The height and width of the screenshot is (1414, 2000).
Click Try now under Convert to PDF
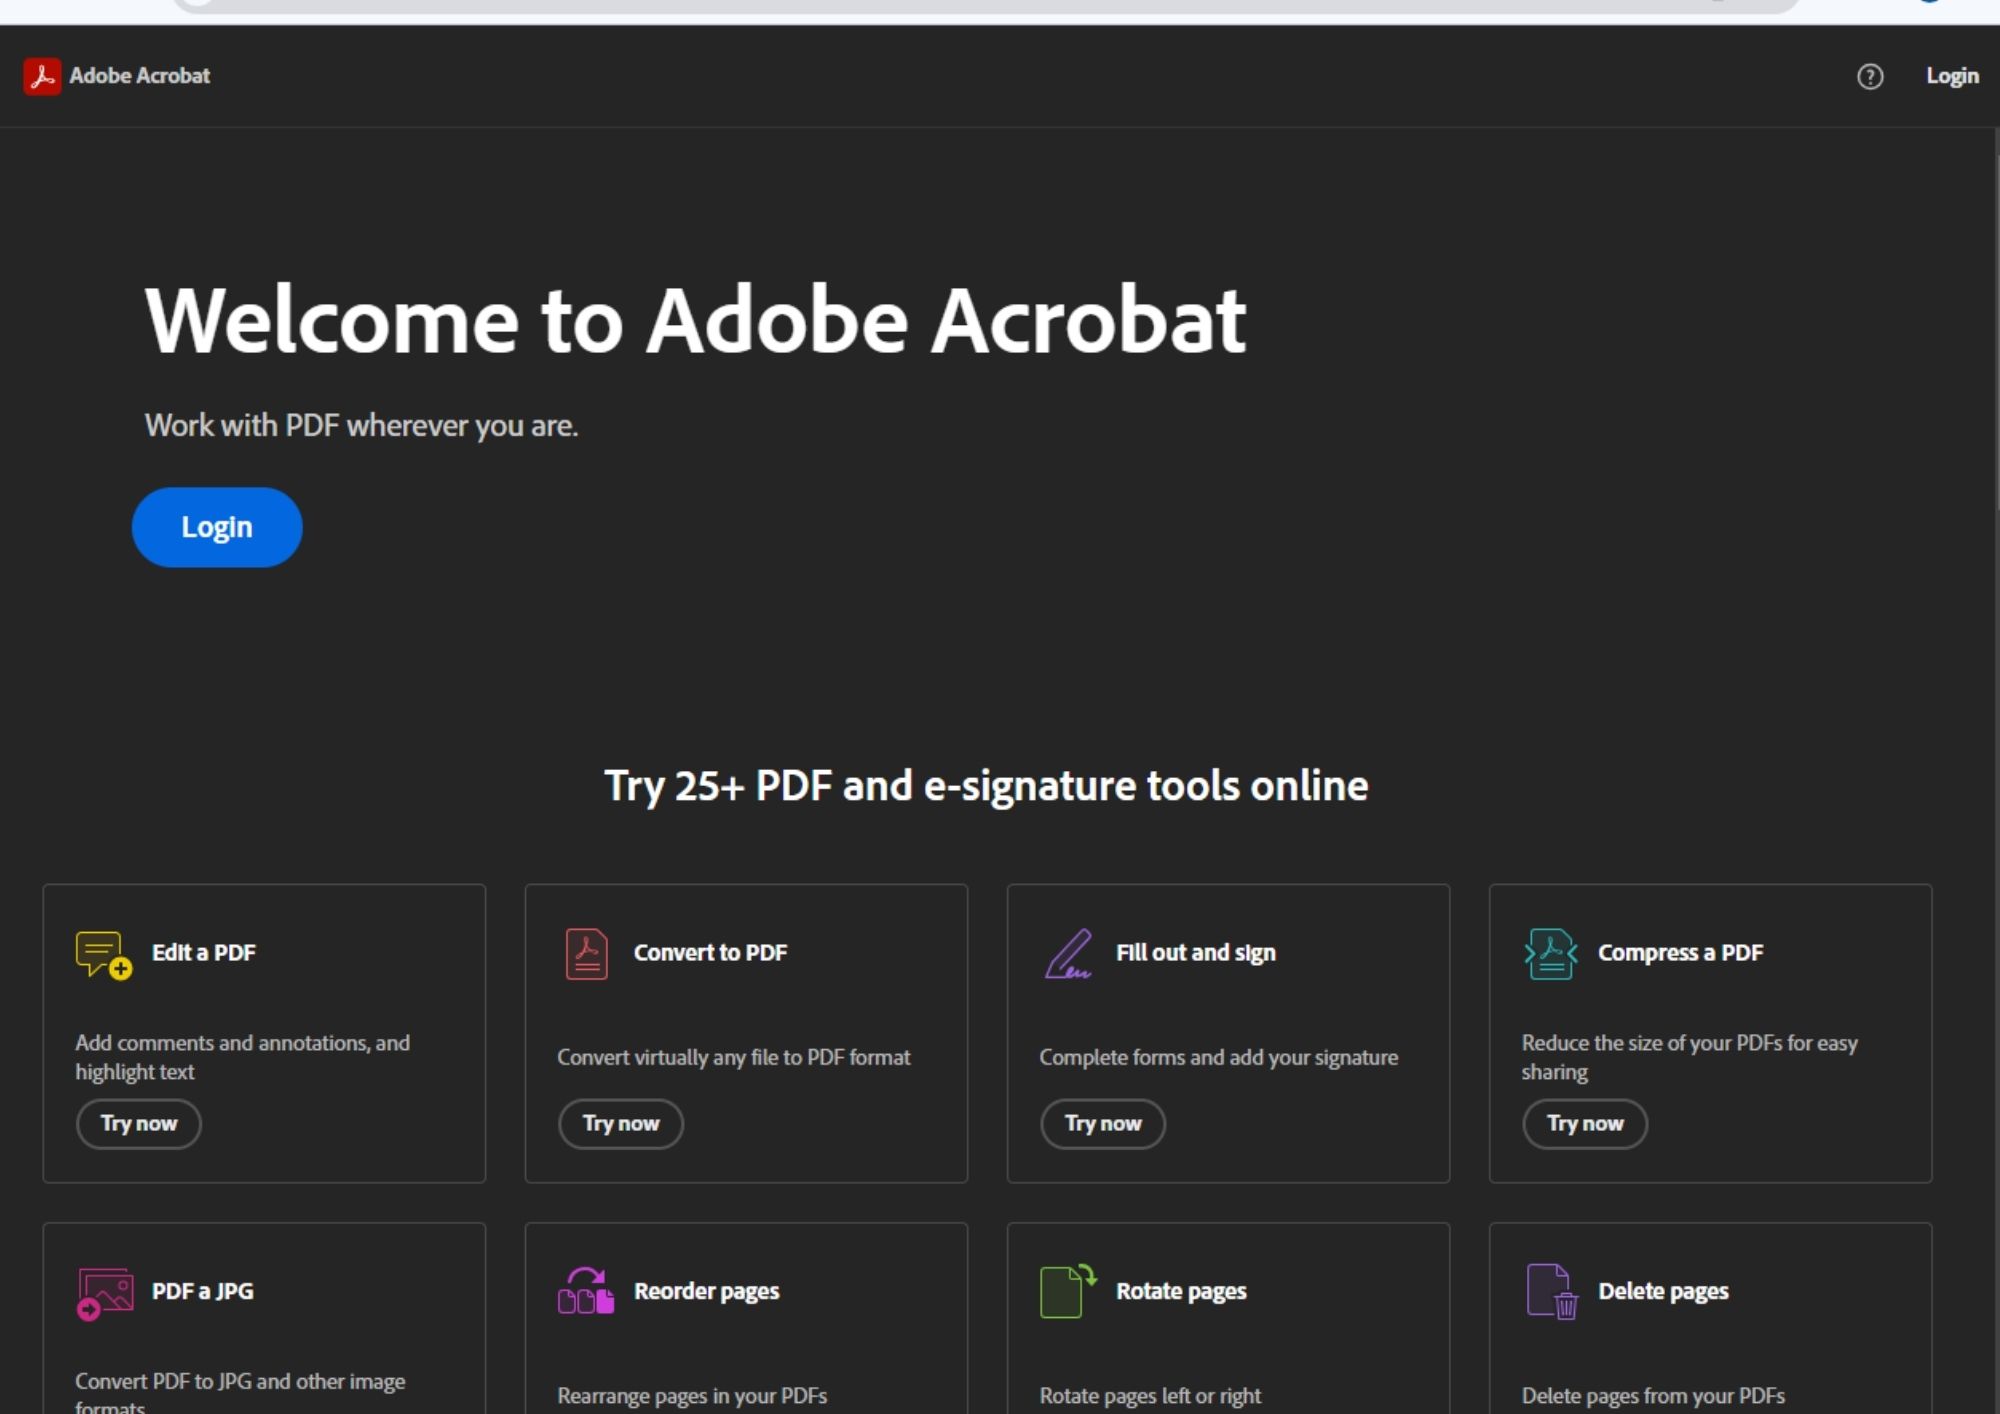(x=621, y=1123)
